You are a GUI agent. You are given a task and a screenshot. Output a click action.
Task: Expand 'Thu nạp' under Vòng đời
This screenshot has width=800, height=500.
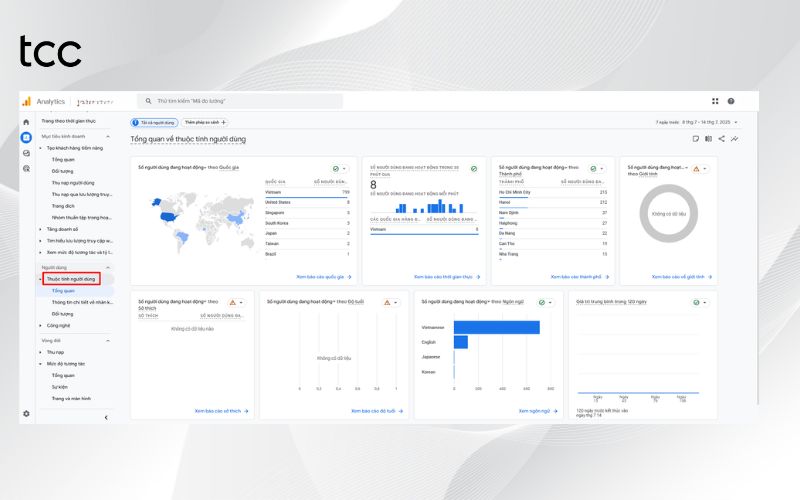[x=41, y=353]
